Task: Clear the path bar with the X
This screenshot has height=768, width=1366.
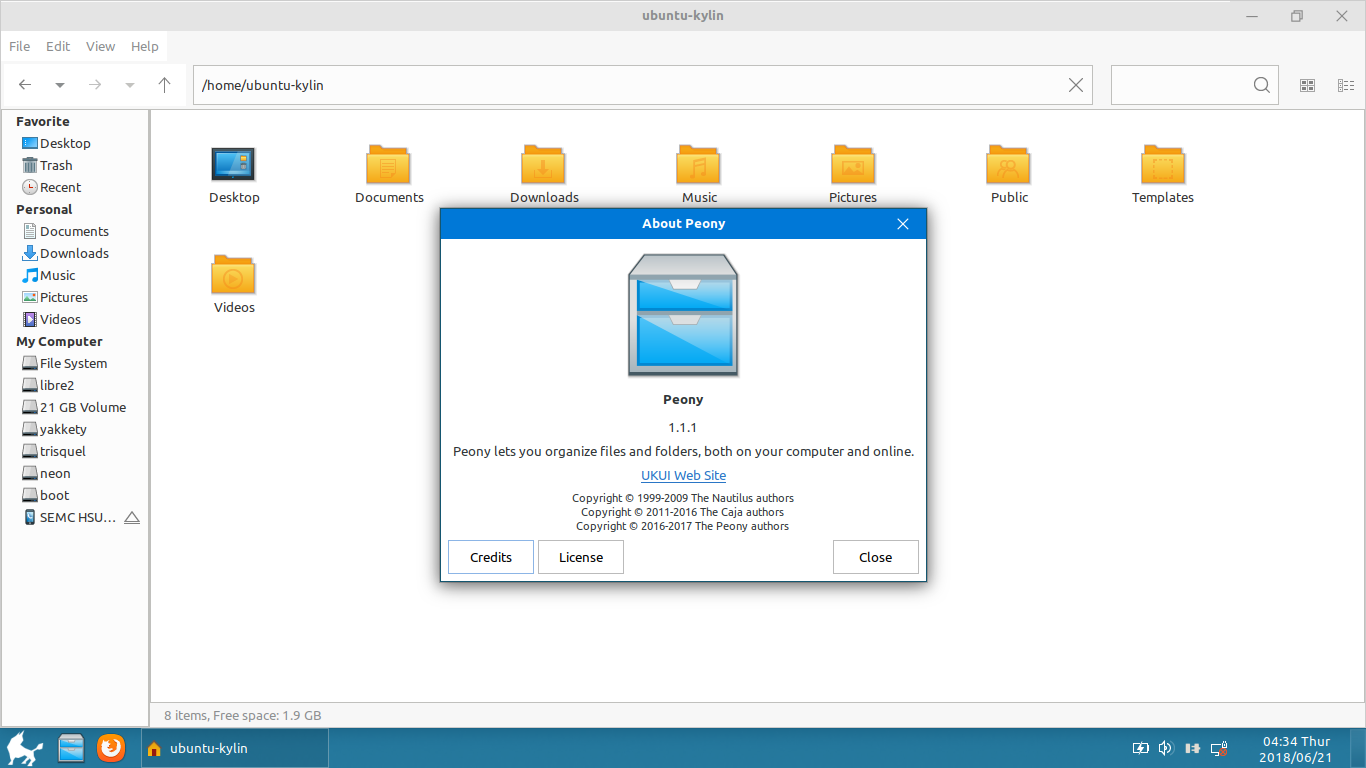Action: pos(1075,85)
